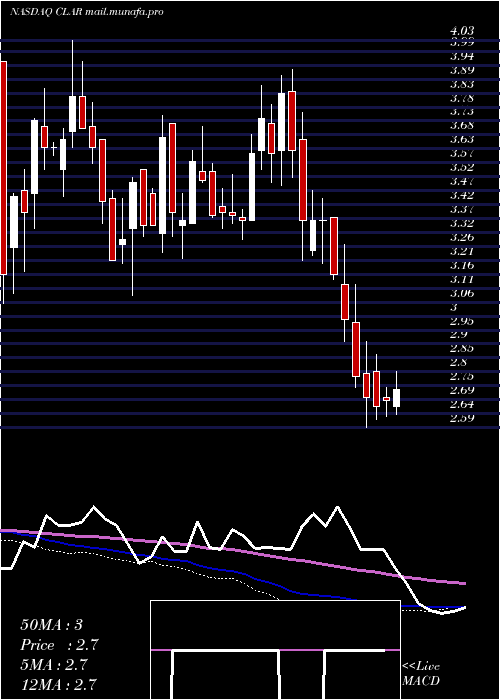The image size is (500, 700).
Task: Click the 3.52 price axis label
Action: click(462, 167)
